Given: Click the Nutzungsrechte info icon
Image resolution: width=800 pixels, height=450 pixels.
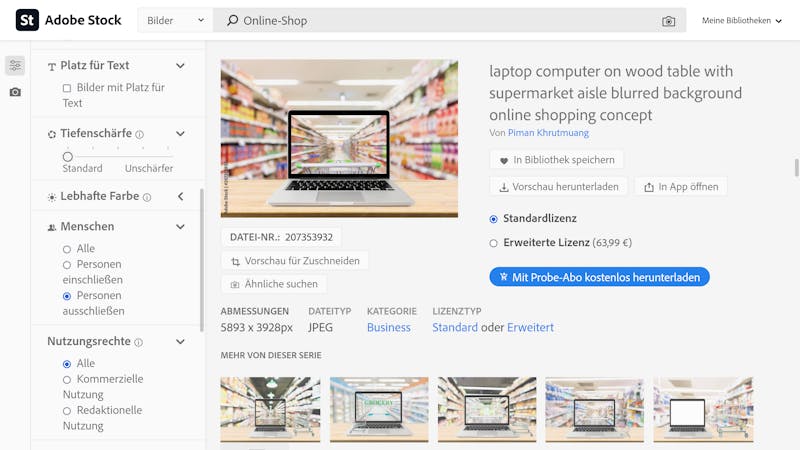Looking at the screenshot, I should tap(138, 342).
